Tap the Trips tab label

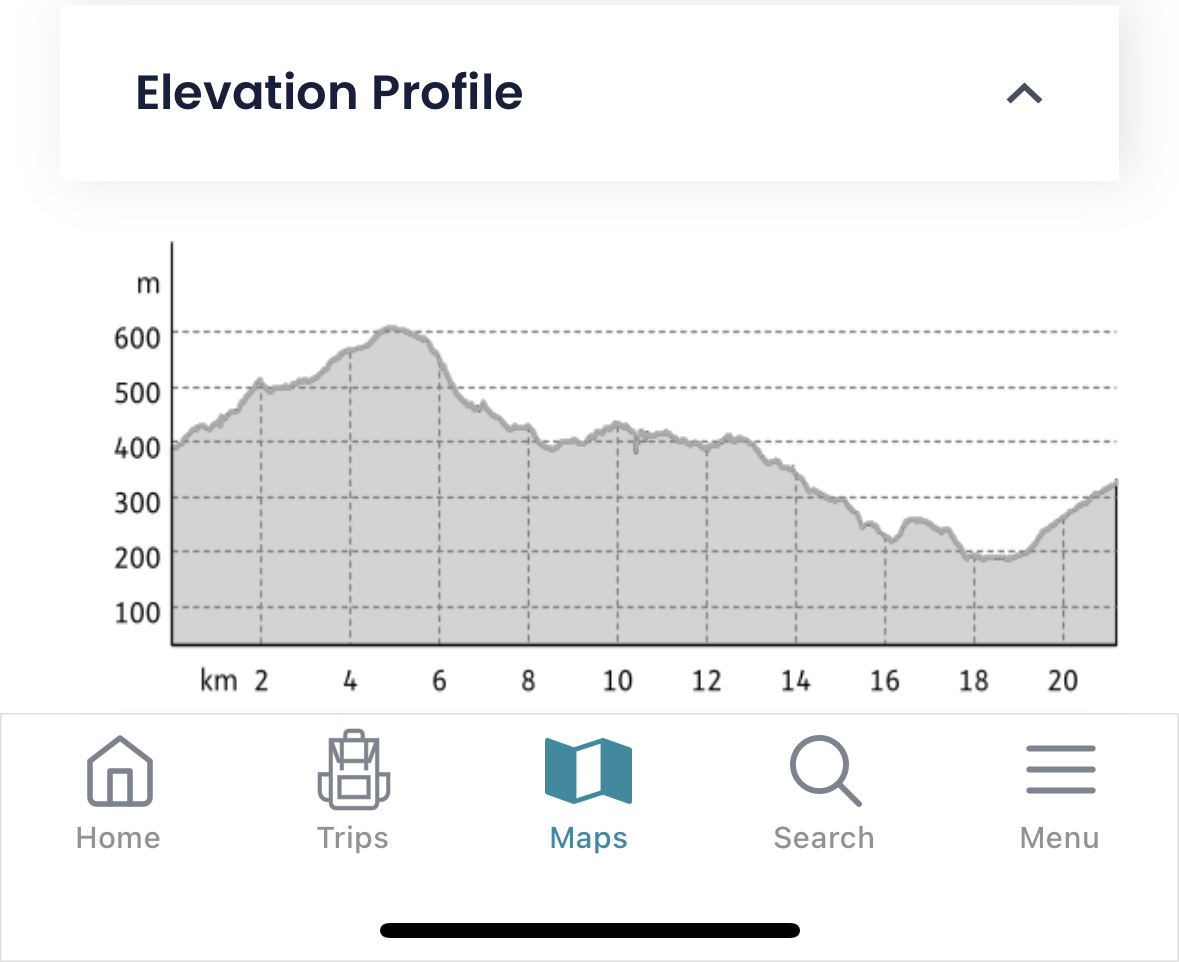tap(352, 838)
